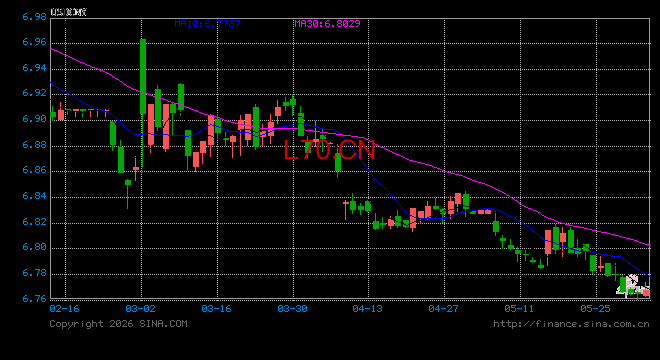Click the 6.98 price axis label
The width and height of the screenshot is (660, 360).
pos(35,17)
